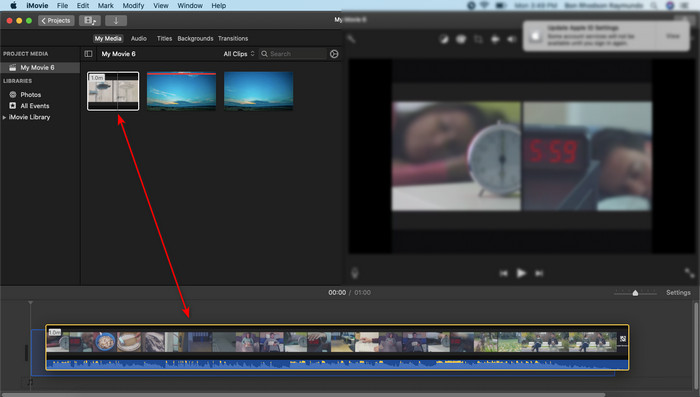Click the Import media down-arrow button
The height and width of the screenshot is (397, 700).
tap(116, 21)
